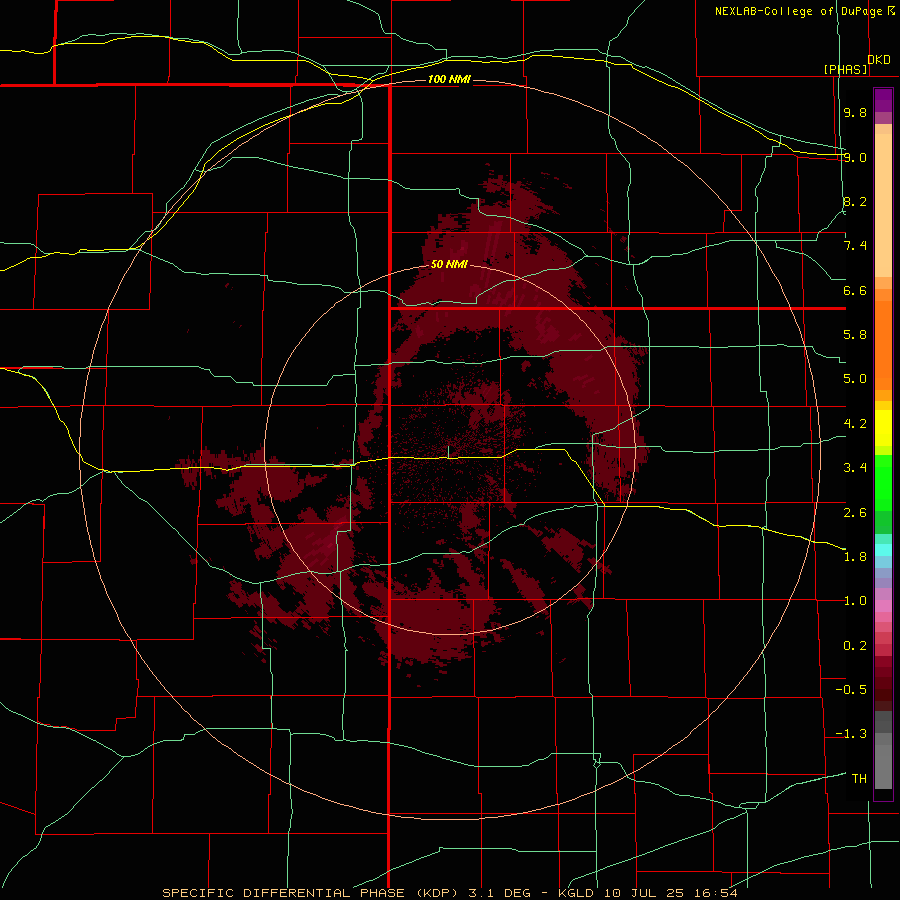
Task: Click the KGLD radar site marker at the ring center
Action: click(448, 452)
